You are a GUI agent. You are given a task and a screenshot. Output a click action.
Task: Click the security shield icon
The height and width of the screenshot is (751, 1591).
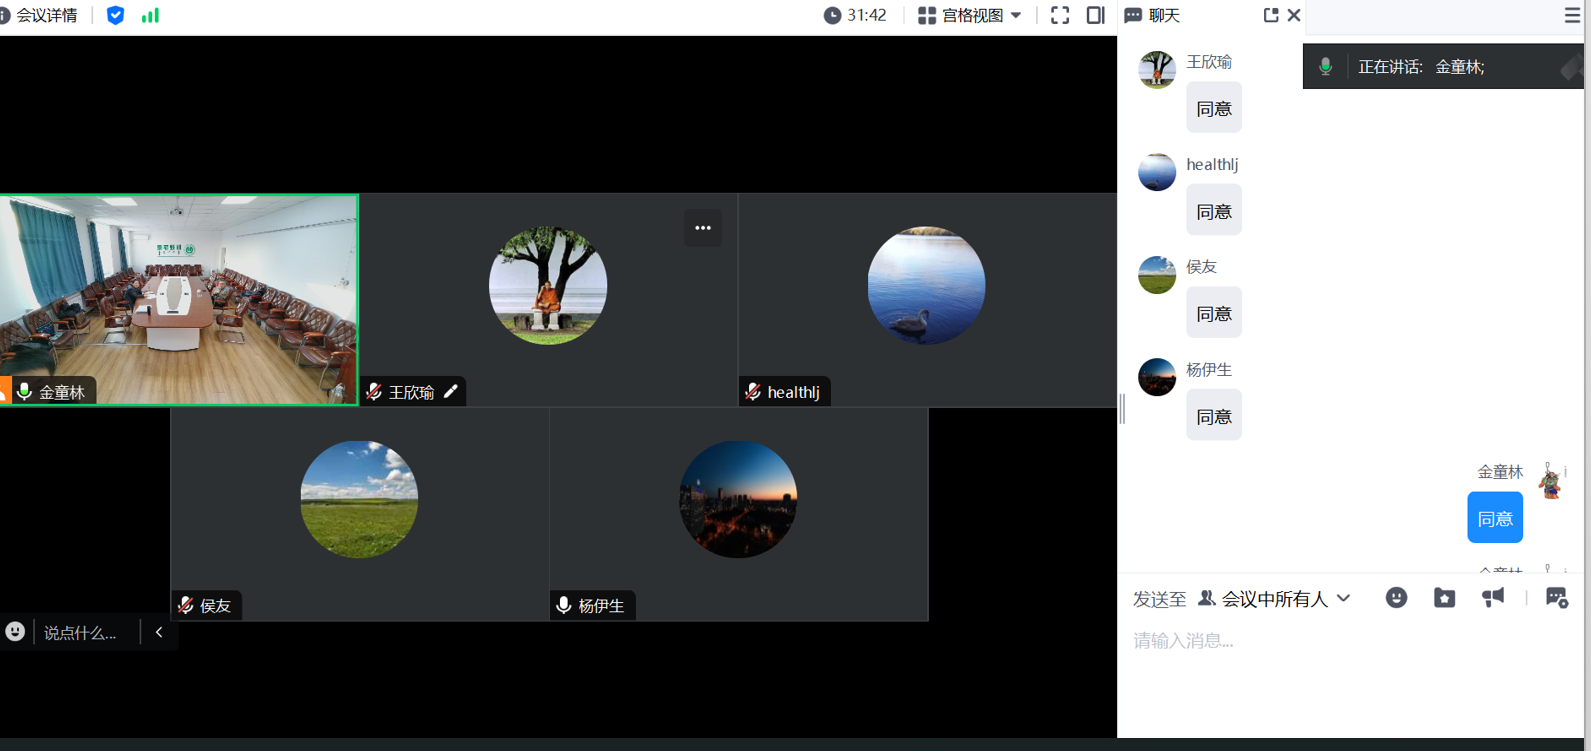point(115,15)
